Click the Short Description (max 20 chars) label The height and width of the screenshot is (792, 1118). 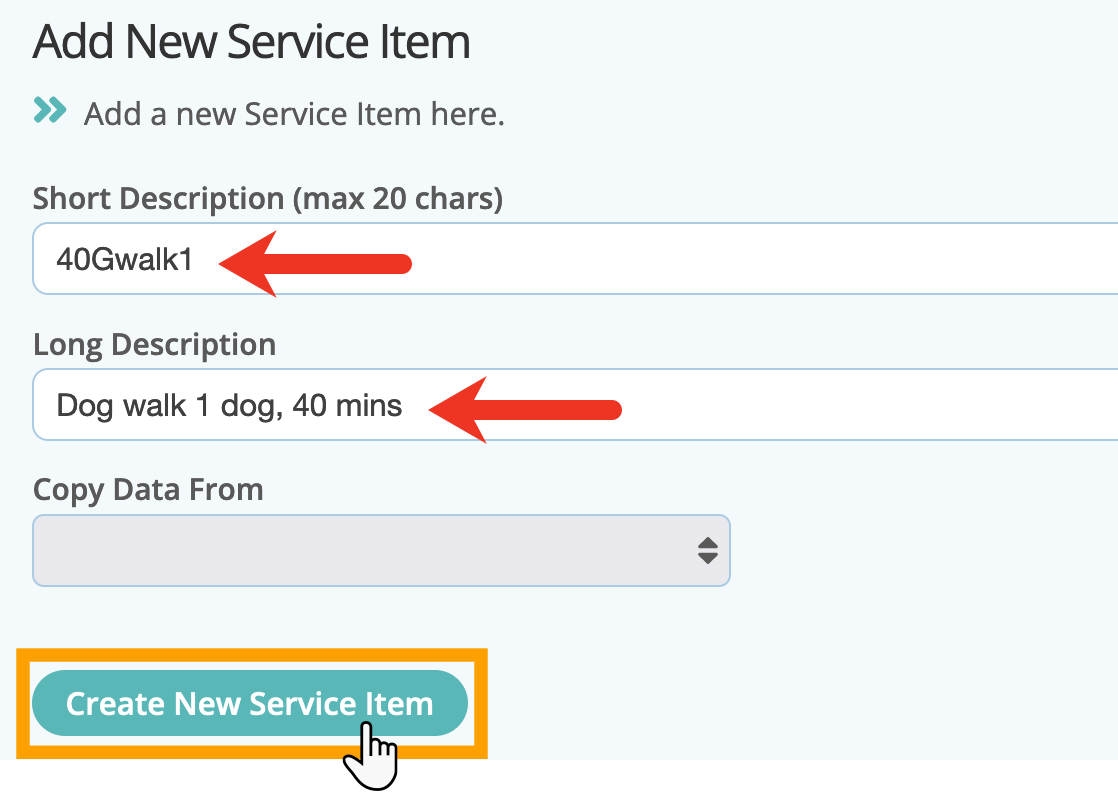point(268,198)
